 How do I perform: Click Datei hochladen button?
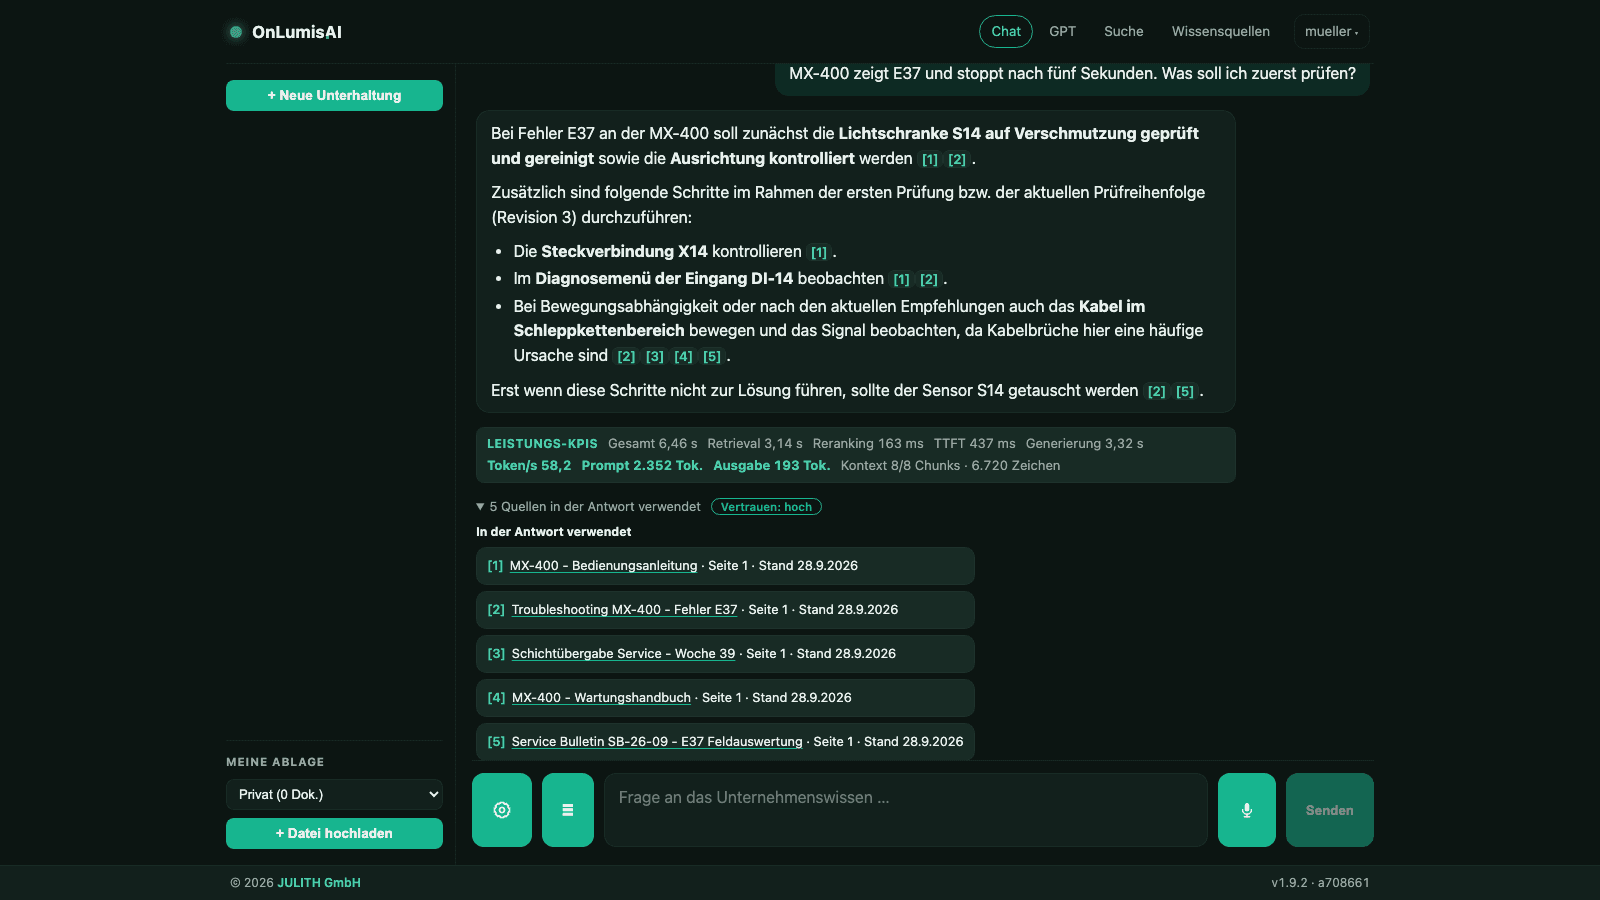coord(334,833)
